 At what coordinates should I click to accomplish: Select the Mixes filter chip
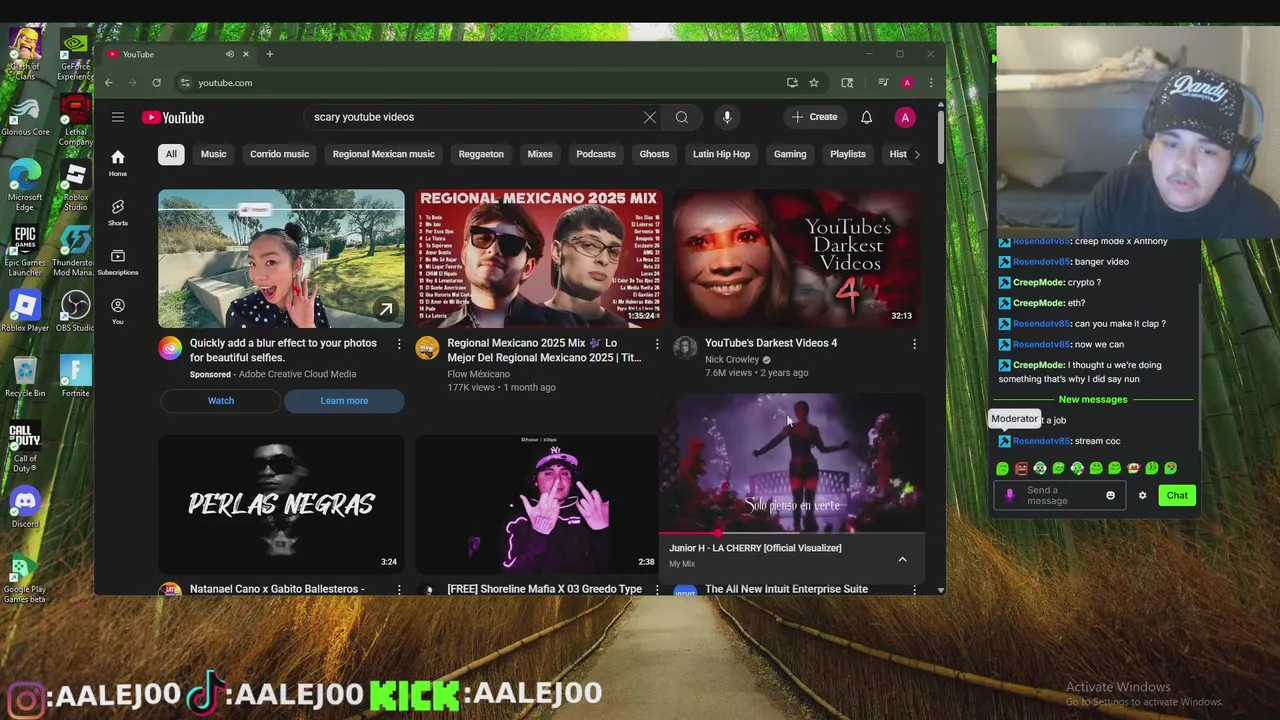[540, 154]
